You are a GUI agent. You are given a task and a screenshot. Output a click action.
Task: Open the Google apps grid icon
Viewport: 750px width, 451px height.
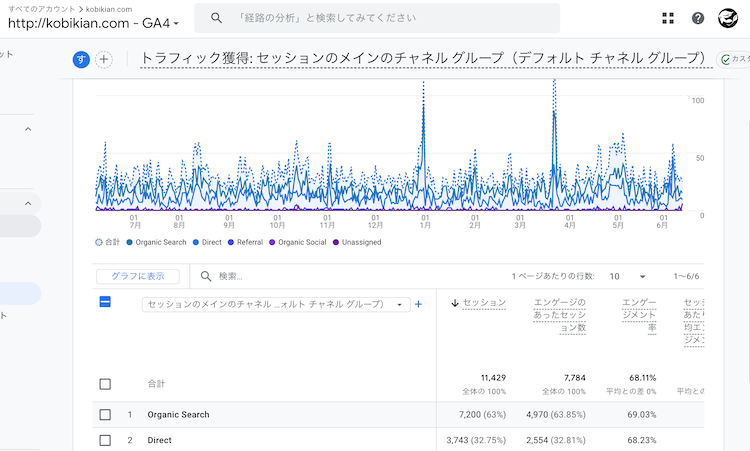click(668, 18)
